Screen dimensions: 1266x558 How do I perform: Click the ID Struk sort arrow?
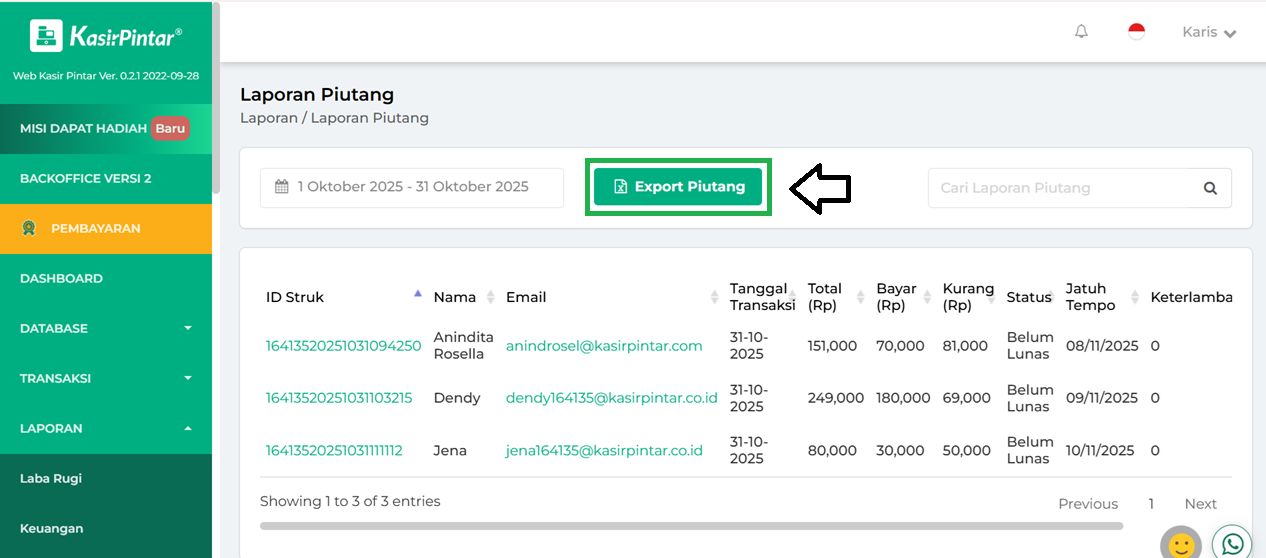point(418,294)
